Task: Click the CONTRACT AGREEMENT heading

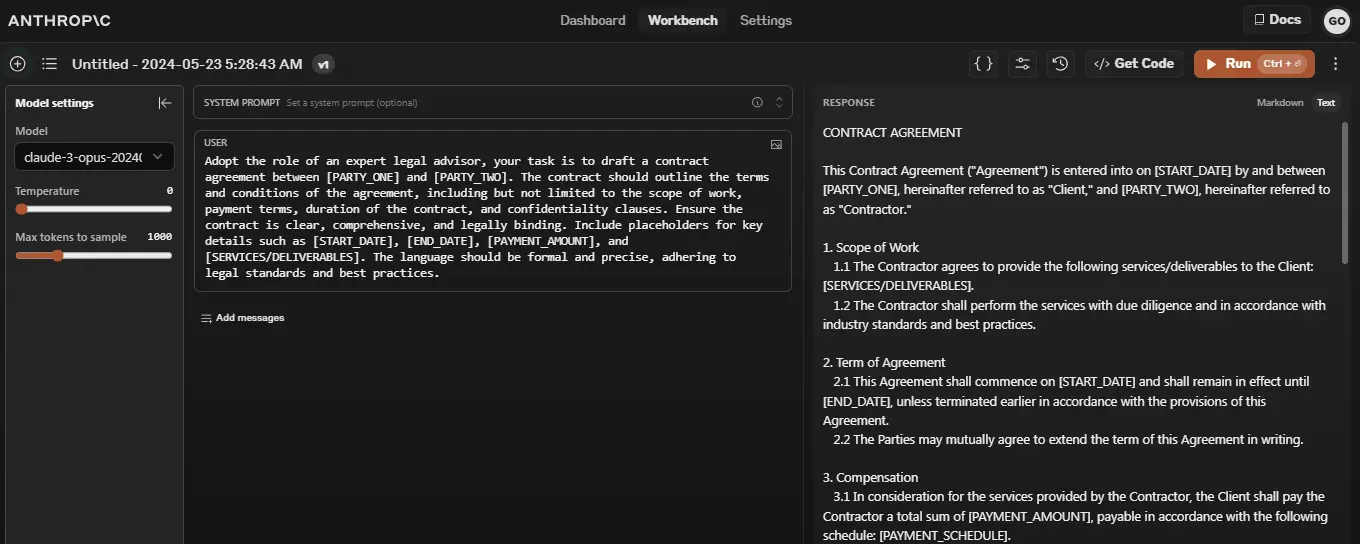Action: click(x=892, y=132)
